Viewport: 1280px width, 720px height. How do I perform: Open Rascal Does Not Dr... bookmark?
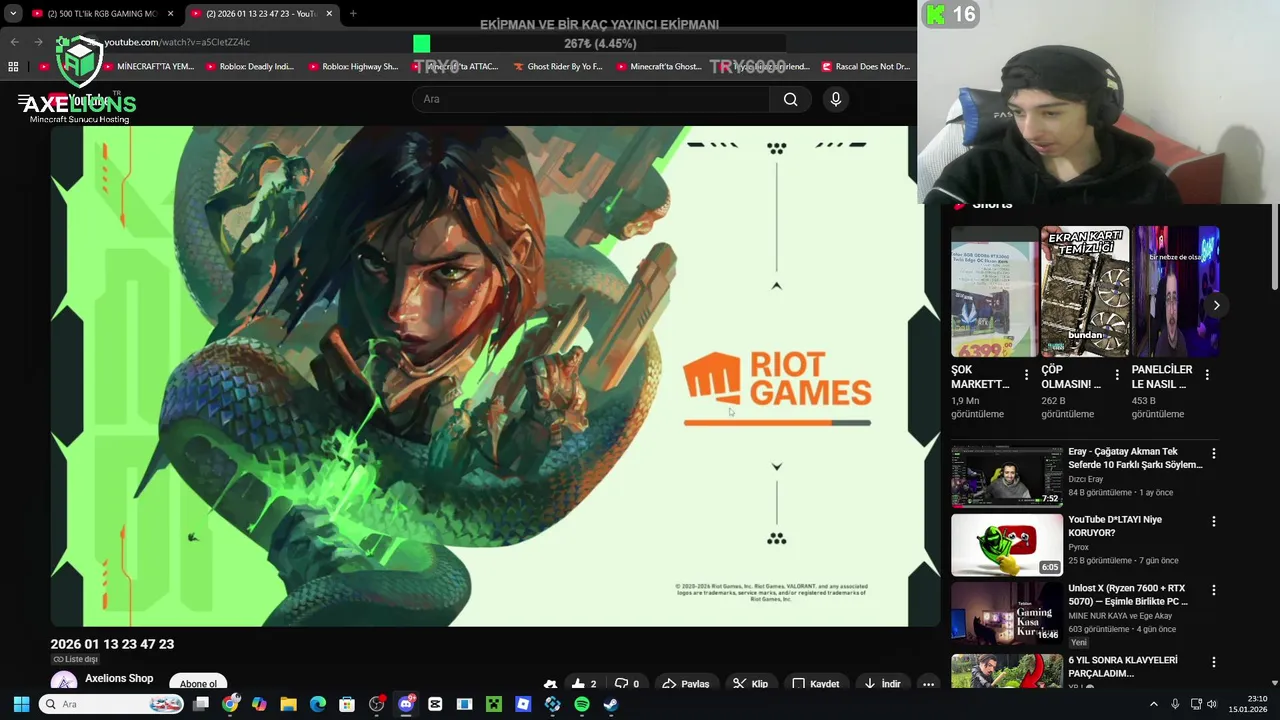coord(867,67)
